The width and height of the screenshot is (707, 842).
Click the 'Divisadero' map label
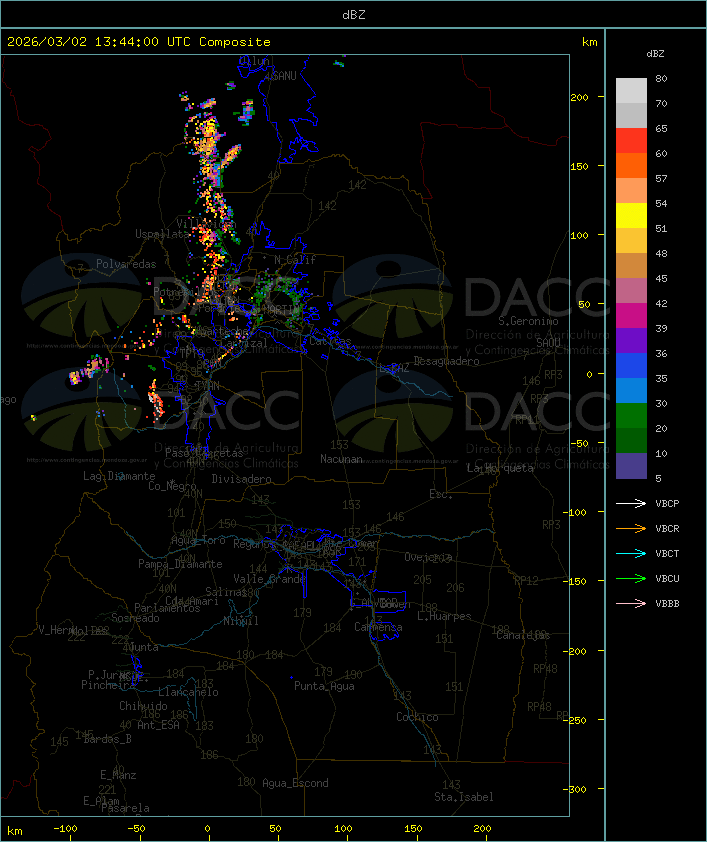[241, 478]
